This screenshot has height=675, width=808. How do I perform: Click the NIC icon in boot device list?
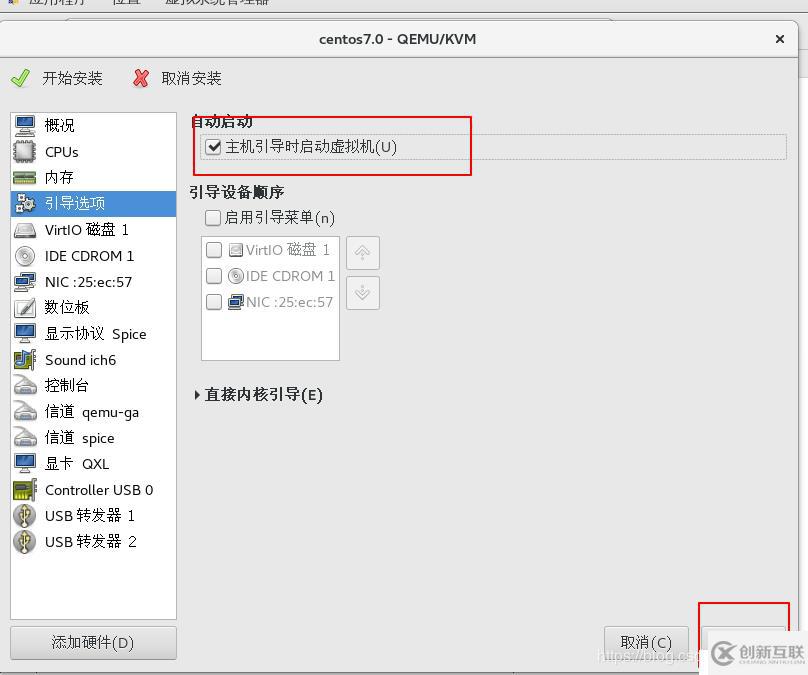coord(235,302)
